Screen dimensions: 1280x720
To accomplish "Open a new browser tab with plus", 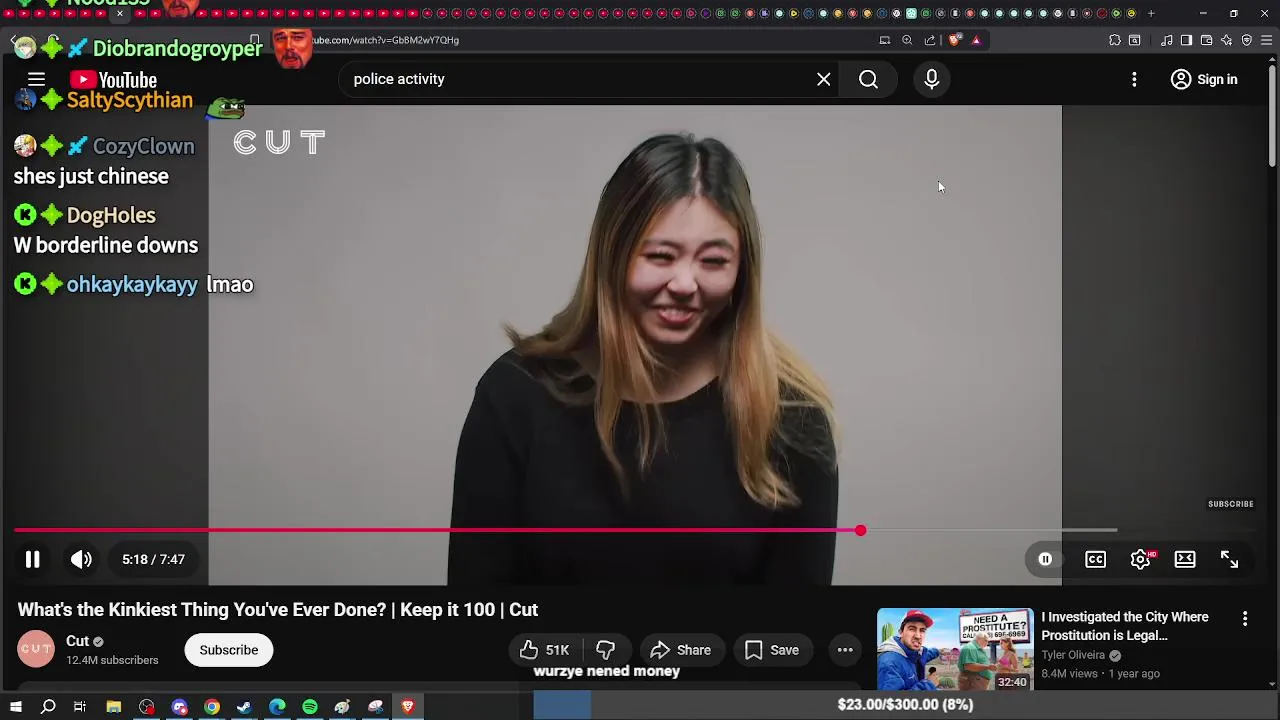I will point(1151,13).
